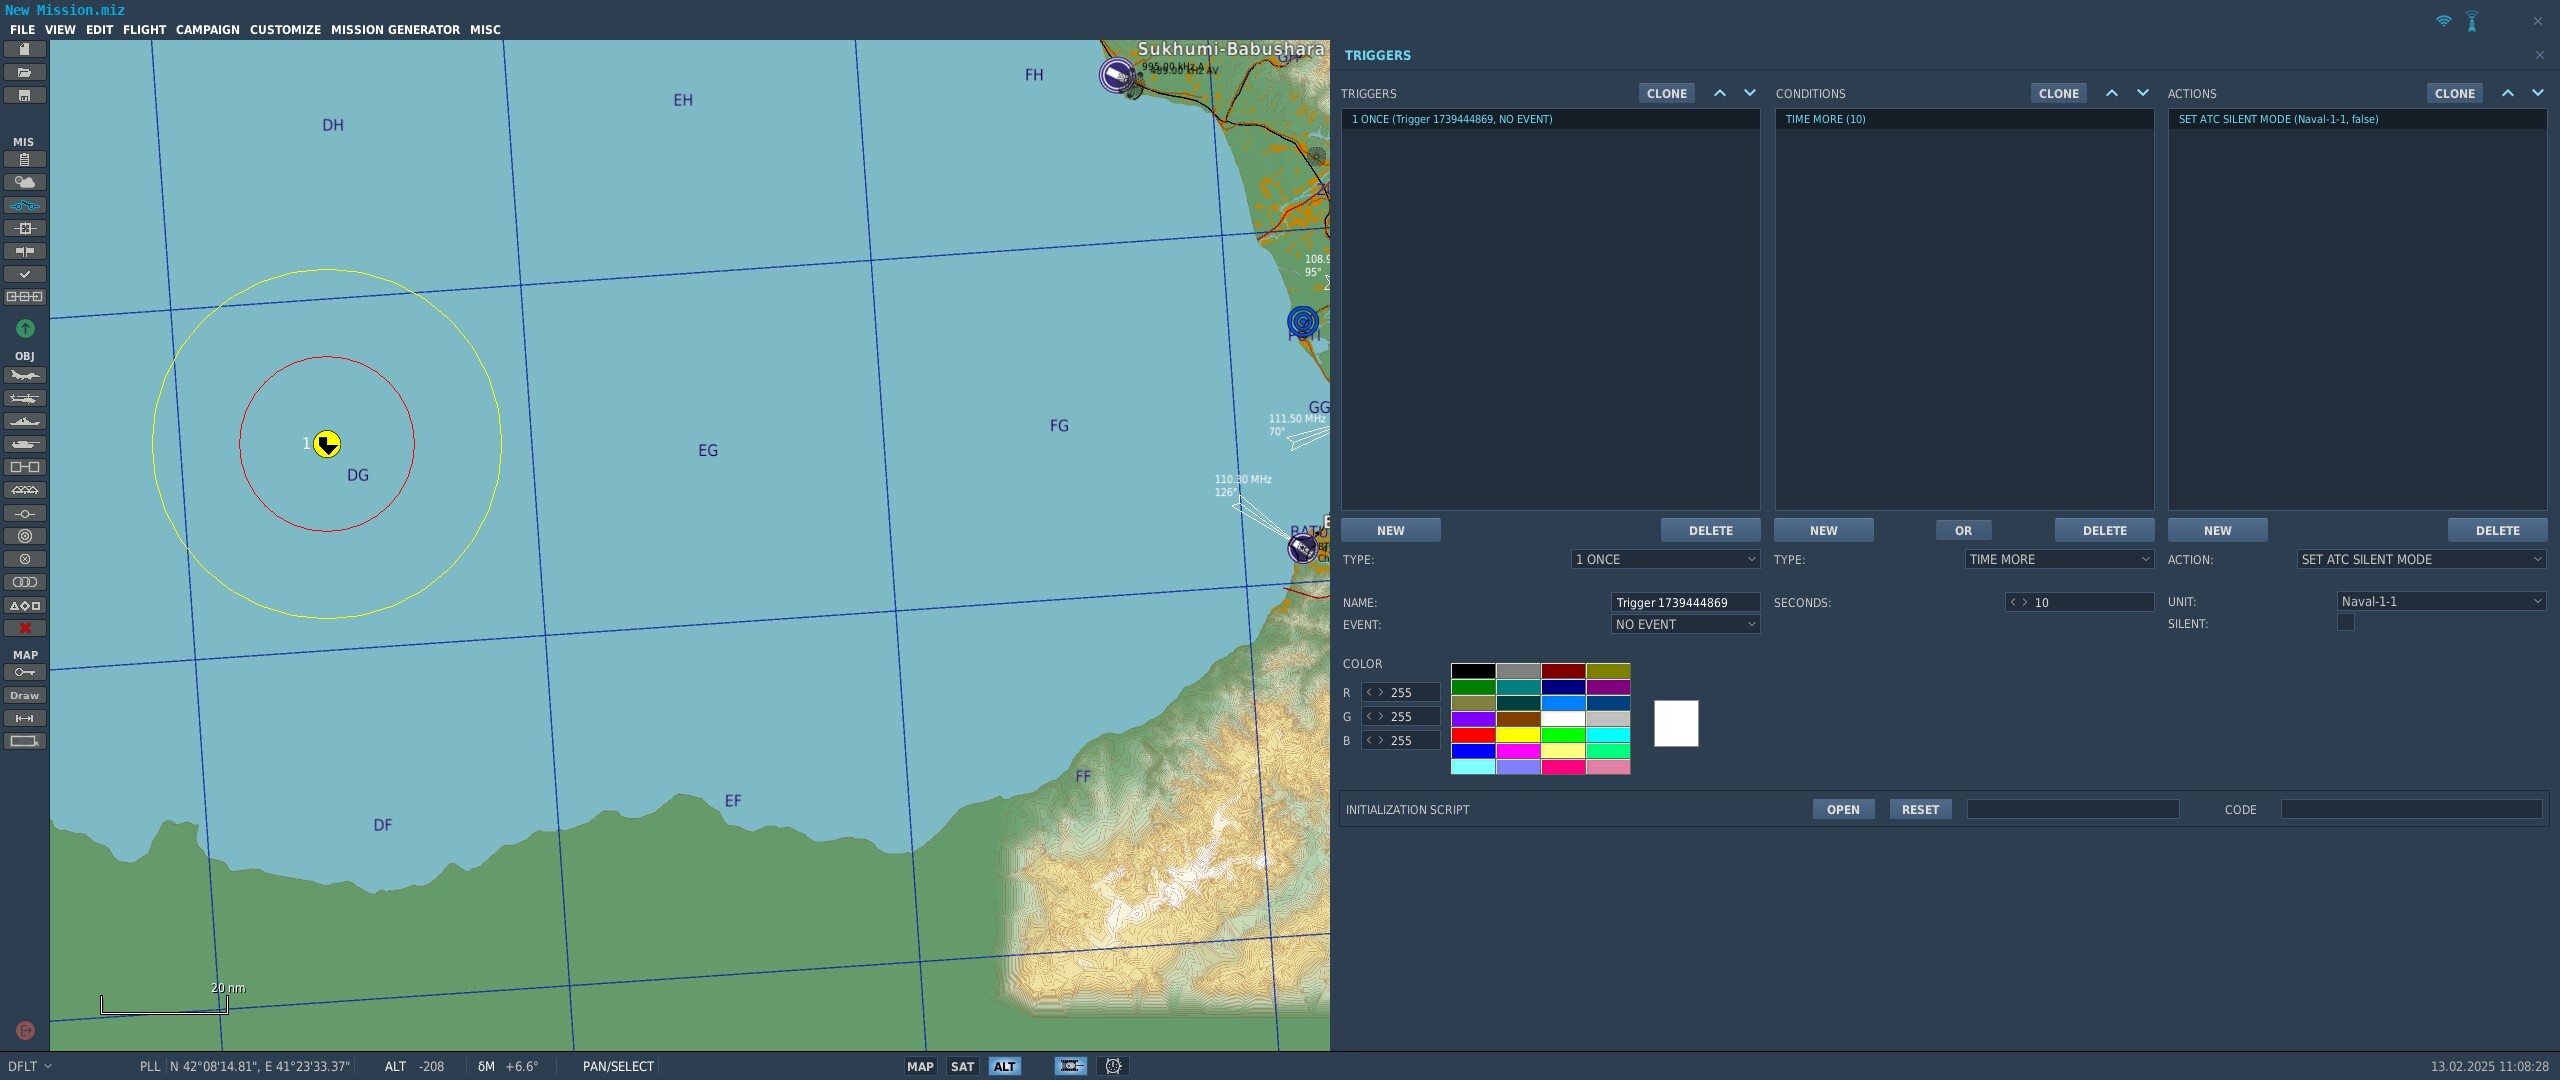Switch map view to MAP mode

point(920,1066)
